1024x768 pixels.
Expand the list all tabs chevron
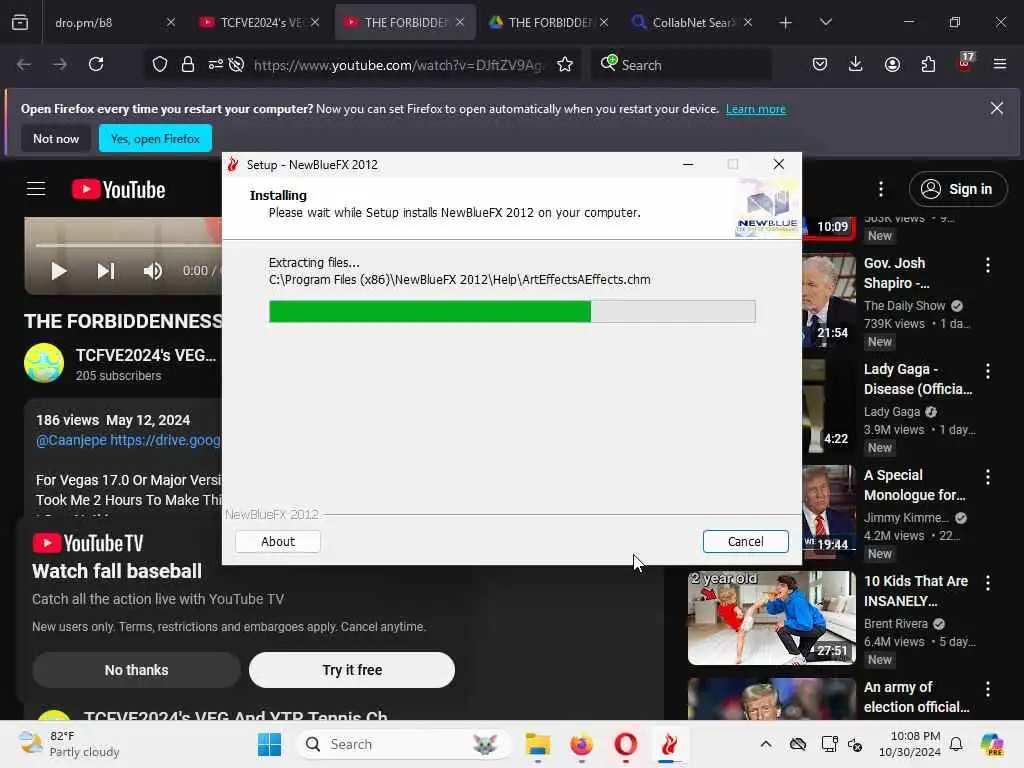pos(825,22)
